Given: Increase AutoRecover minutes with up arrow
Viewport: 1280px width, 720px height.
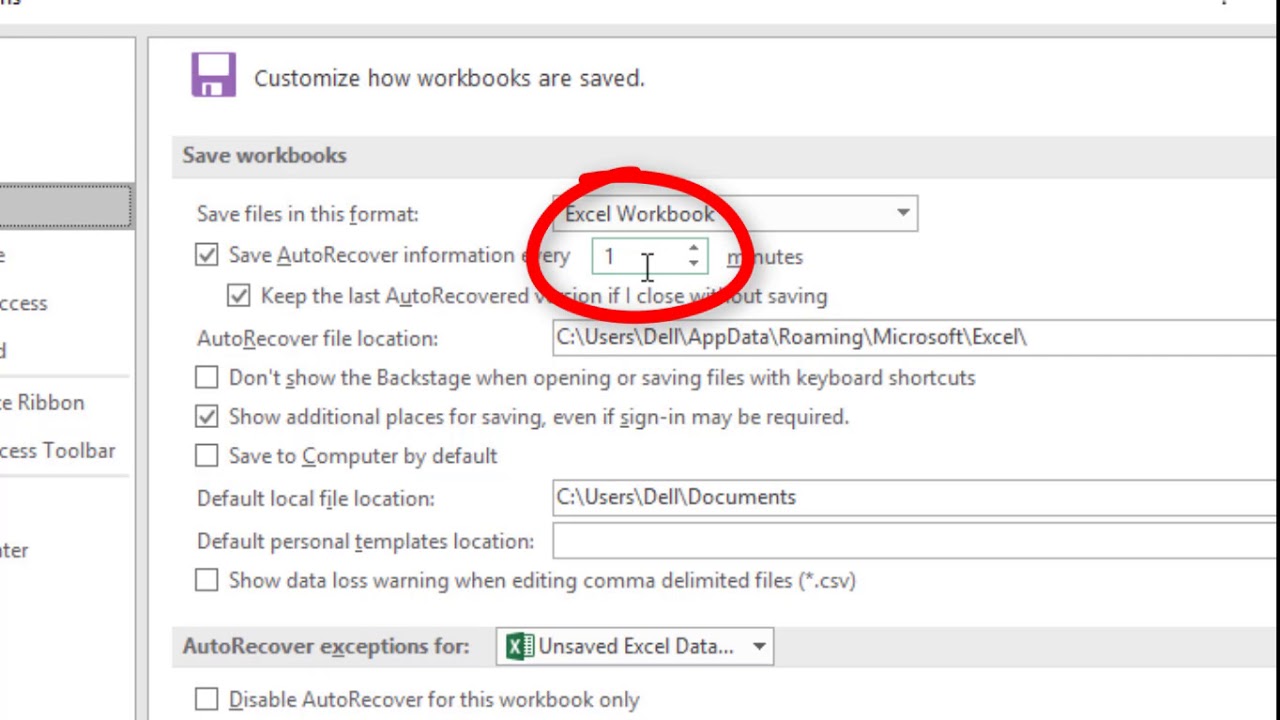Looking at the screenshot, I should [694, 248].
